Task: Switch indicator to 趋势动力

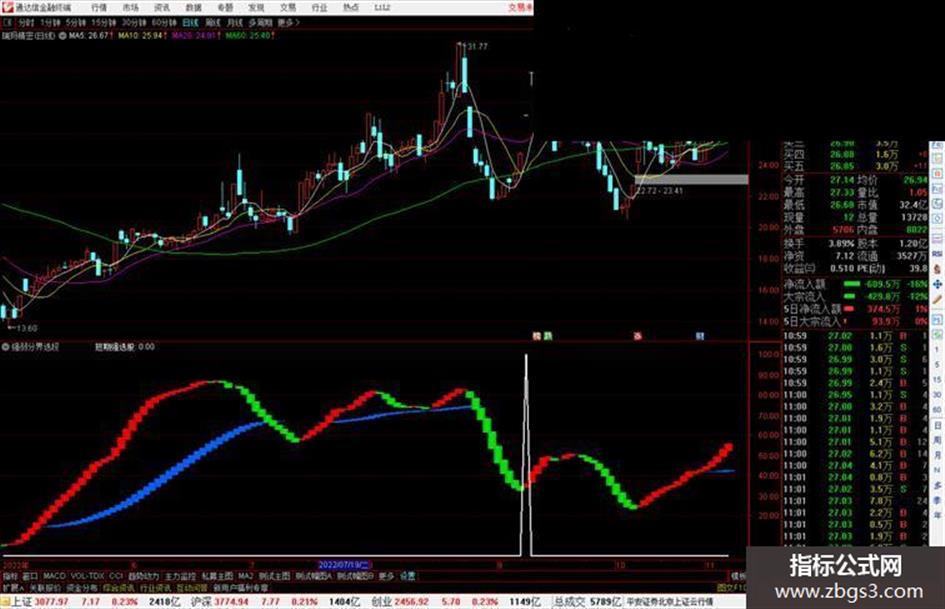Action: click(143, 576)
